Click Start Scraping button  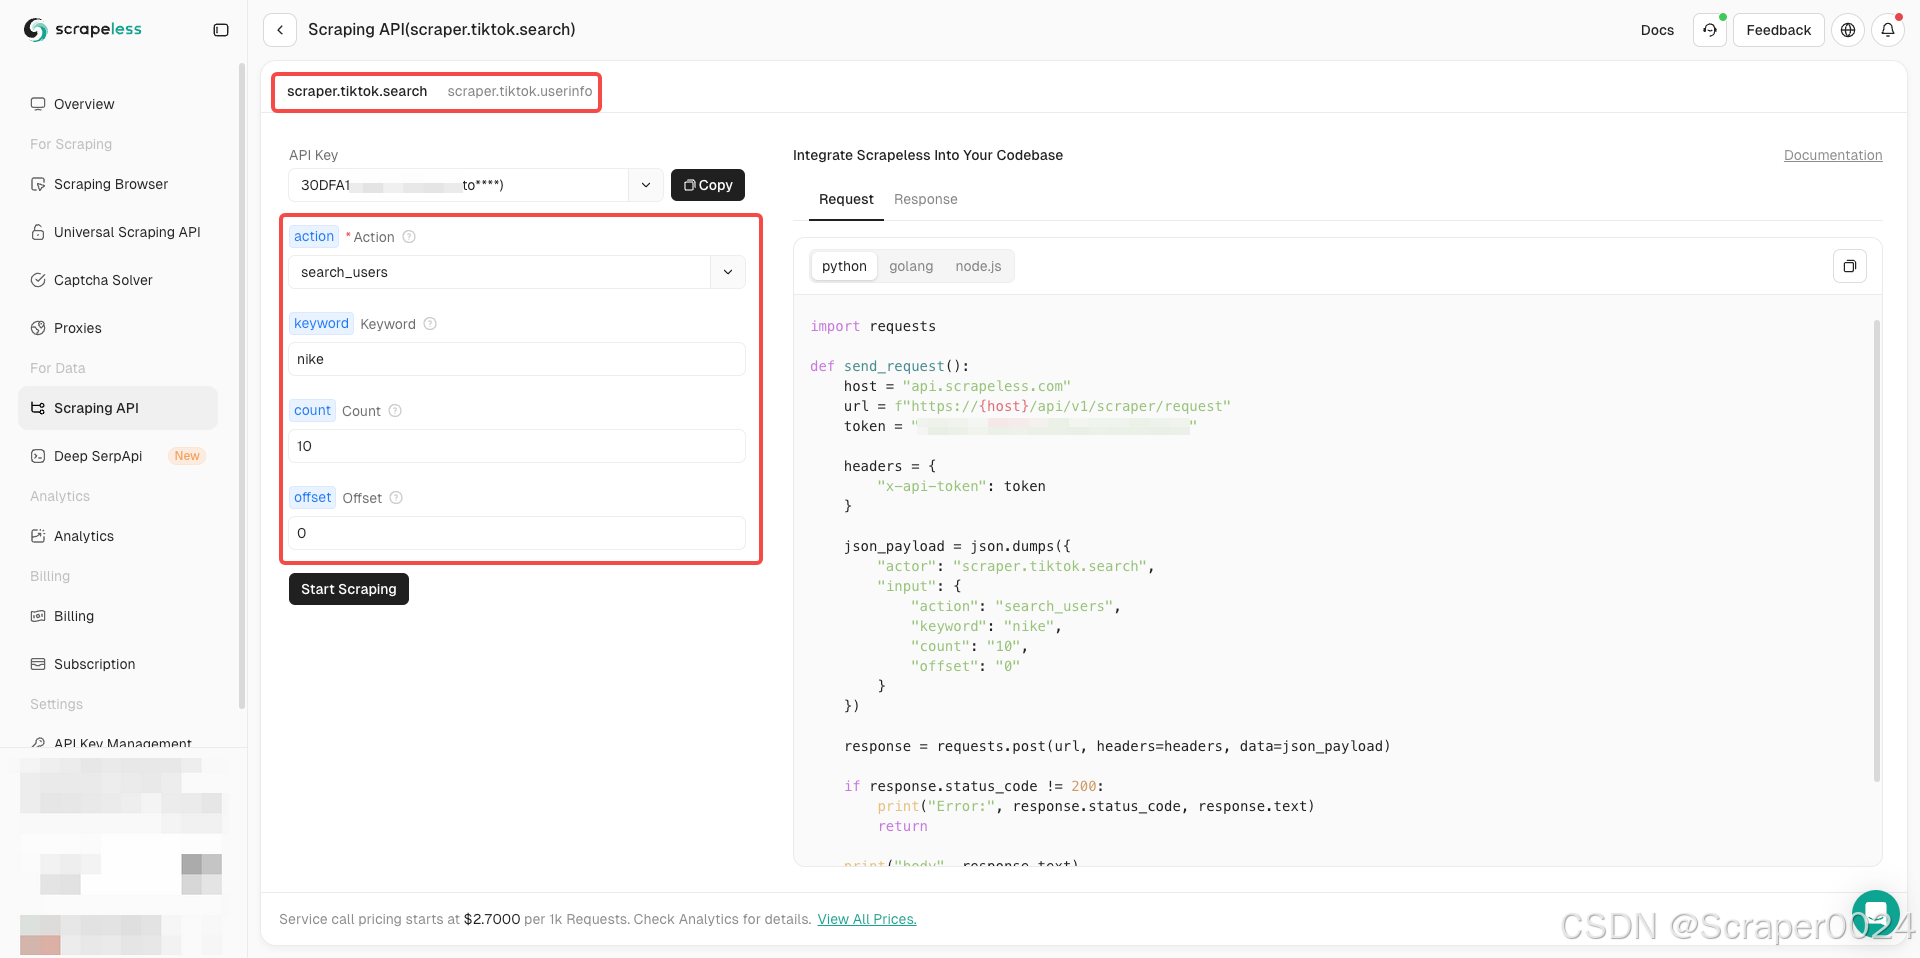(349, 589)
